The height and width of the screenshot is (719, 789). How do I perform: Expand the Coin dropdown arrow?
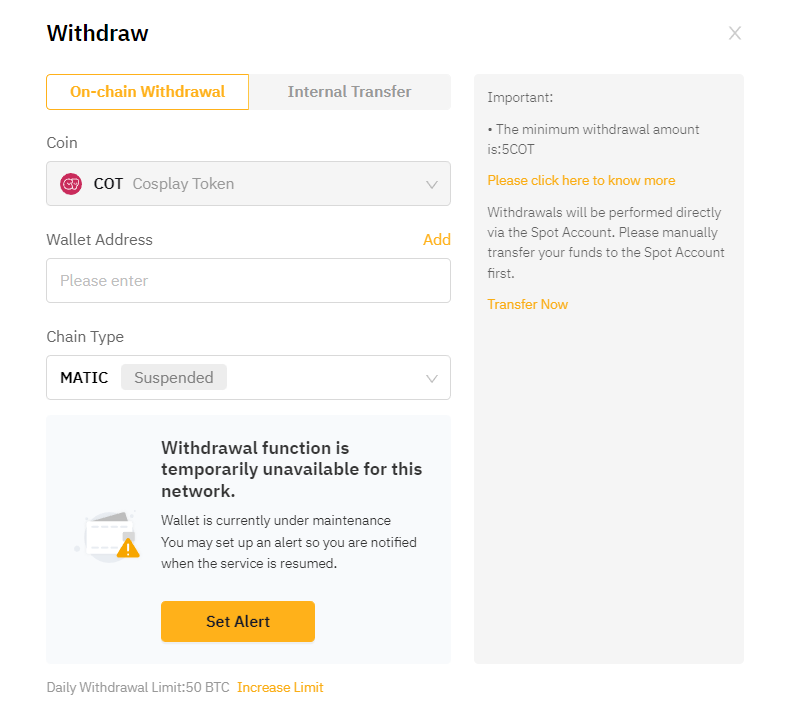[x=432, y=185]
